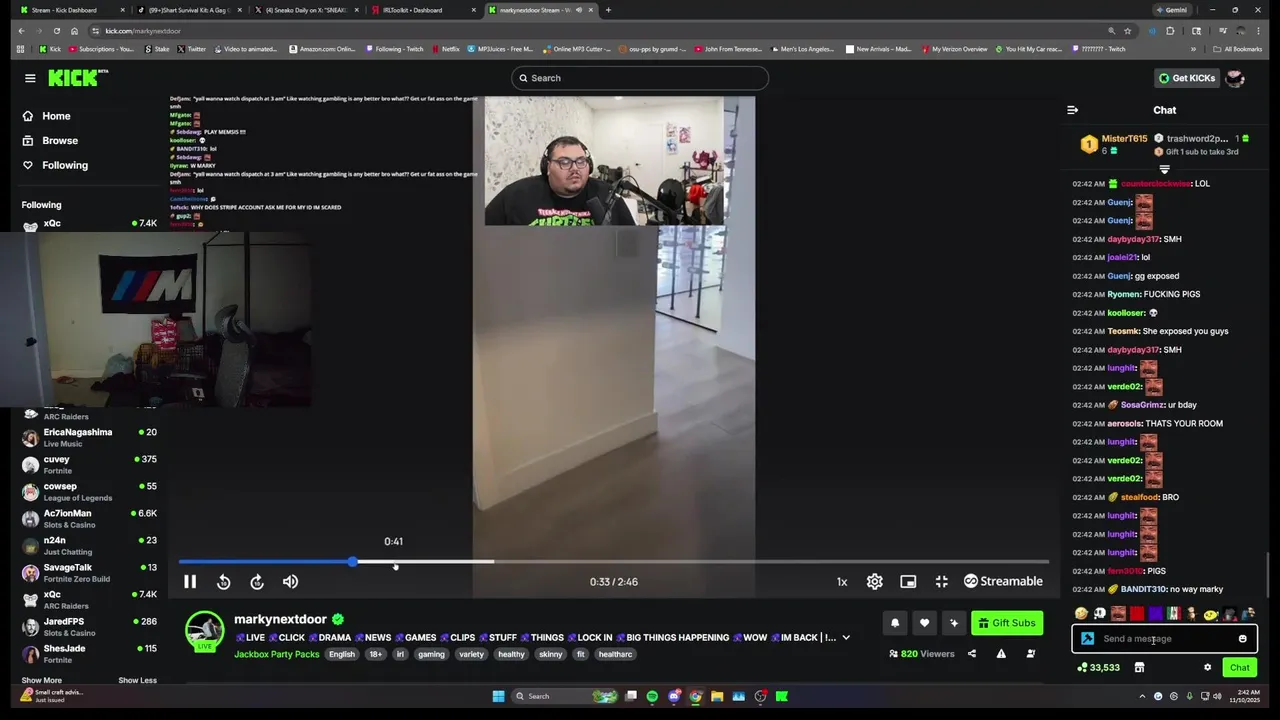Screen dimensions: 1280x720
Task: Rewind the video with the back-skip icon
Action: tap(224, 582)
